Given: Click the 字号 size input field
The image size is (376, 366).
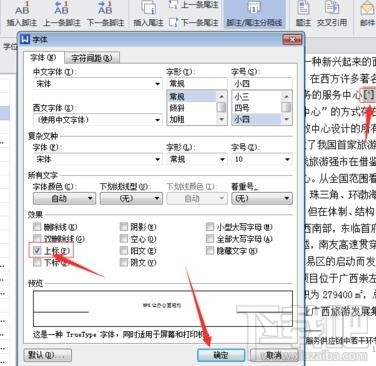Looking at the screenshot, I should (x=262, y=83).
